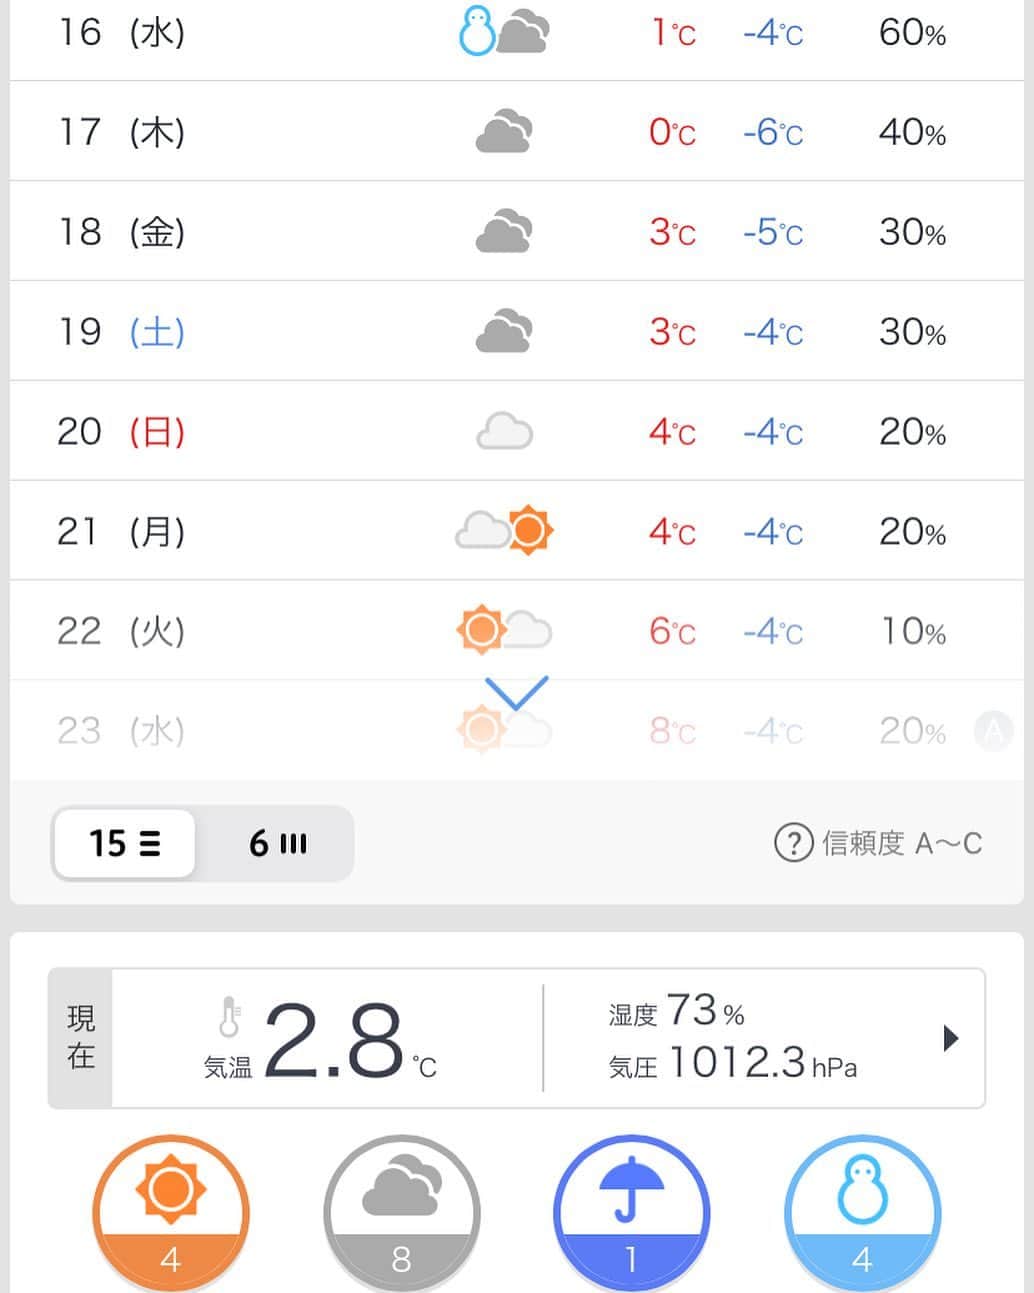1034x1293 pixels.
Task: Click the question mark icon beside 信頼度
Action: pos(793,843)
